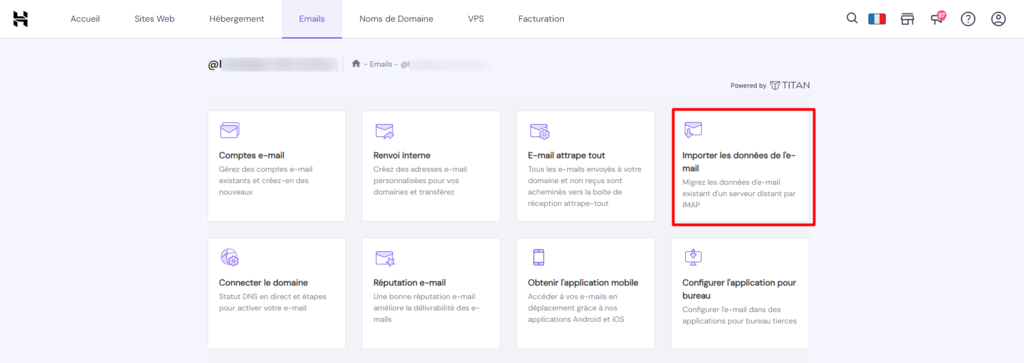Click the Hostinger logo icon
The image size is (1024, 363).
(x=21, y=19)
